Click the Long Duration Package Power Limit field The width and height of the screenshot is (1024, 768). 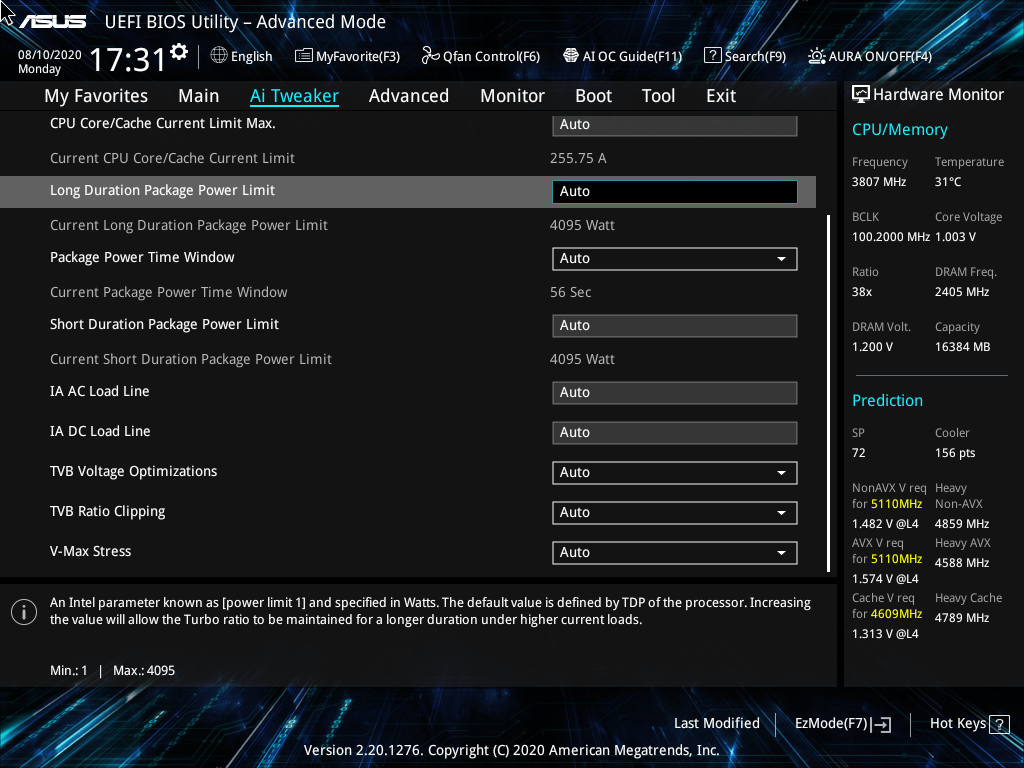675,191
